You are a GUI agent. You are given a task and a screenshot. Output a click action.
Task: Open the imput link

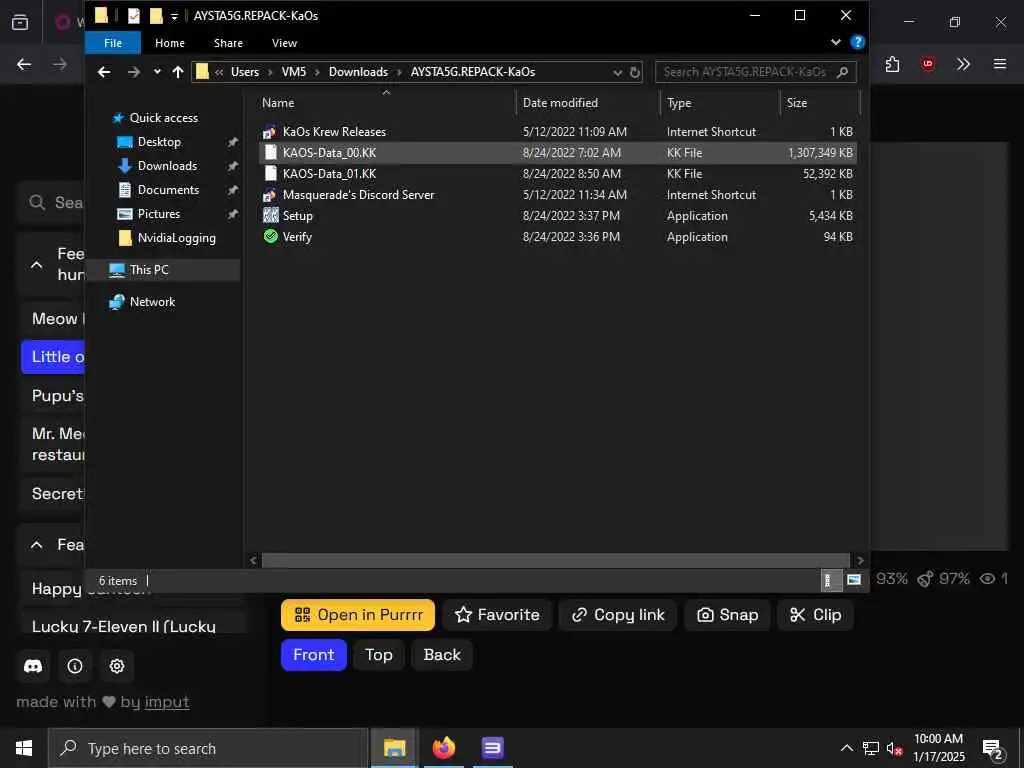click(x=167, y=702)
